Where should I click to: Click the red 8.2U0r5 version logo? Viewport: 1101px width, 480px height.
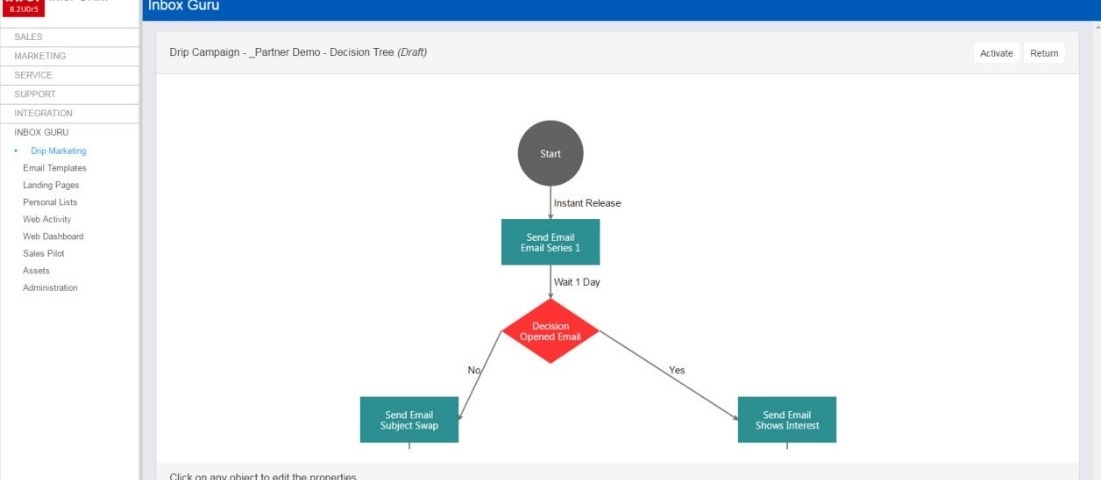tap(24, 8)
